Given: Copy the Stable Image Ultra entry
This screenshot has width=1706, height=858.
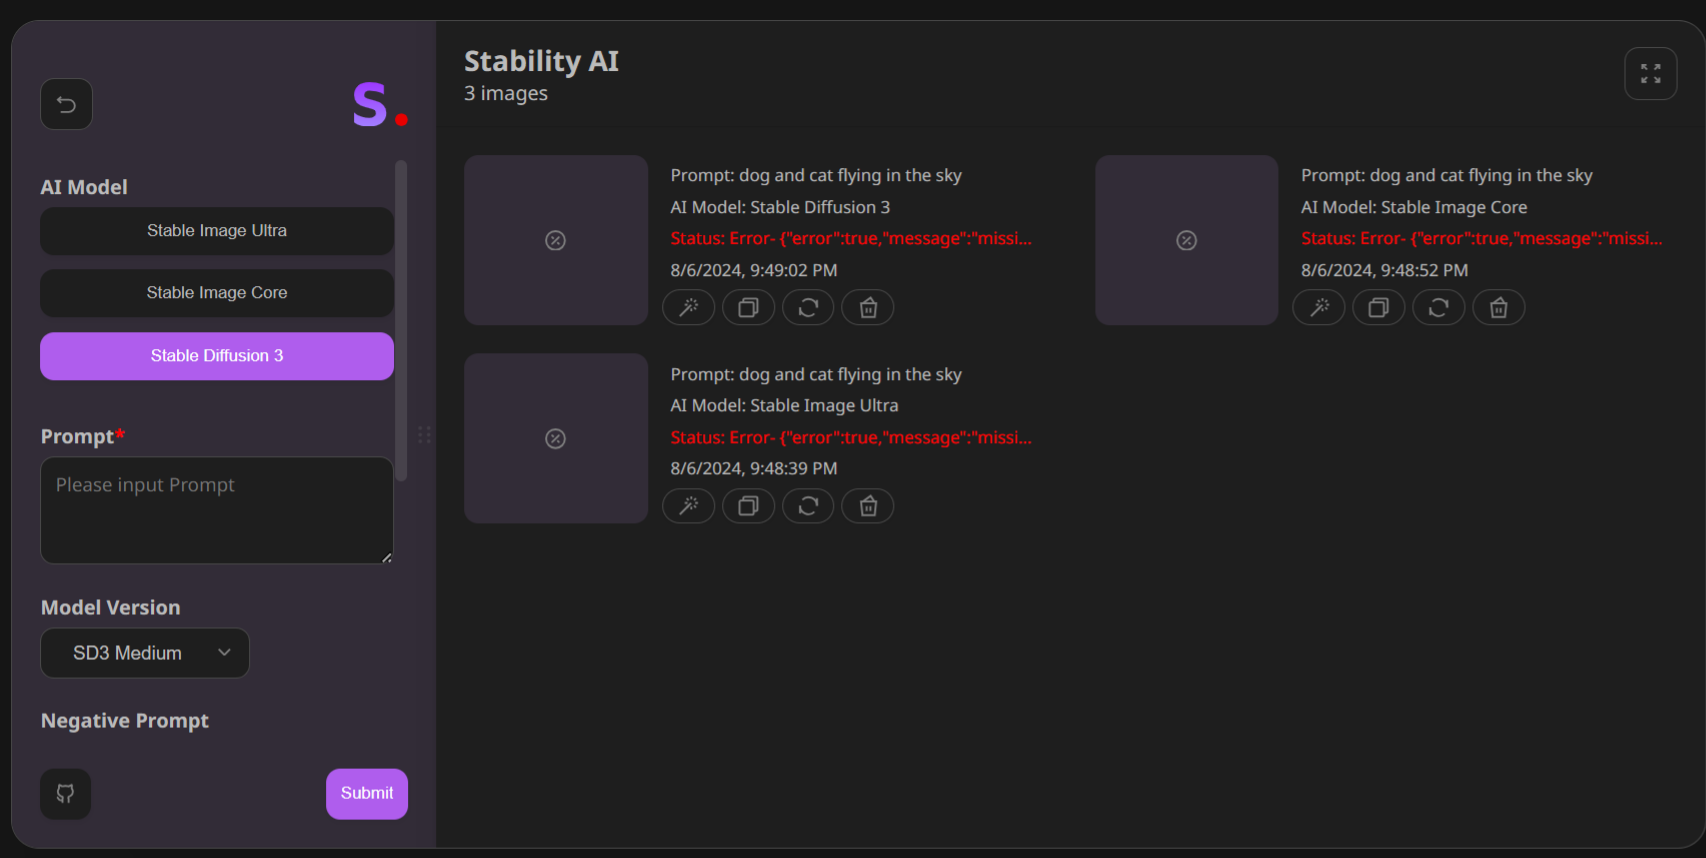Looking at the screenshot, I should 748,506.
